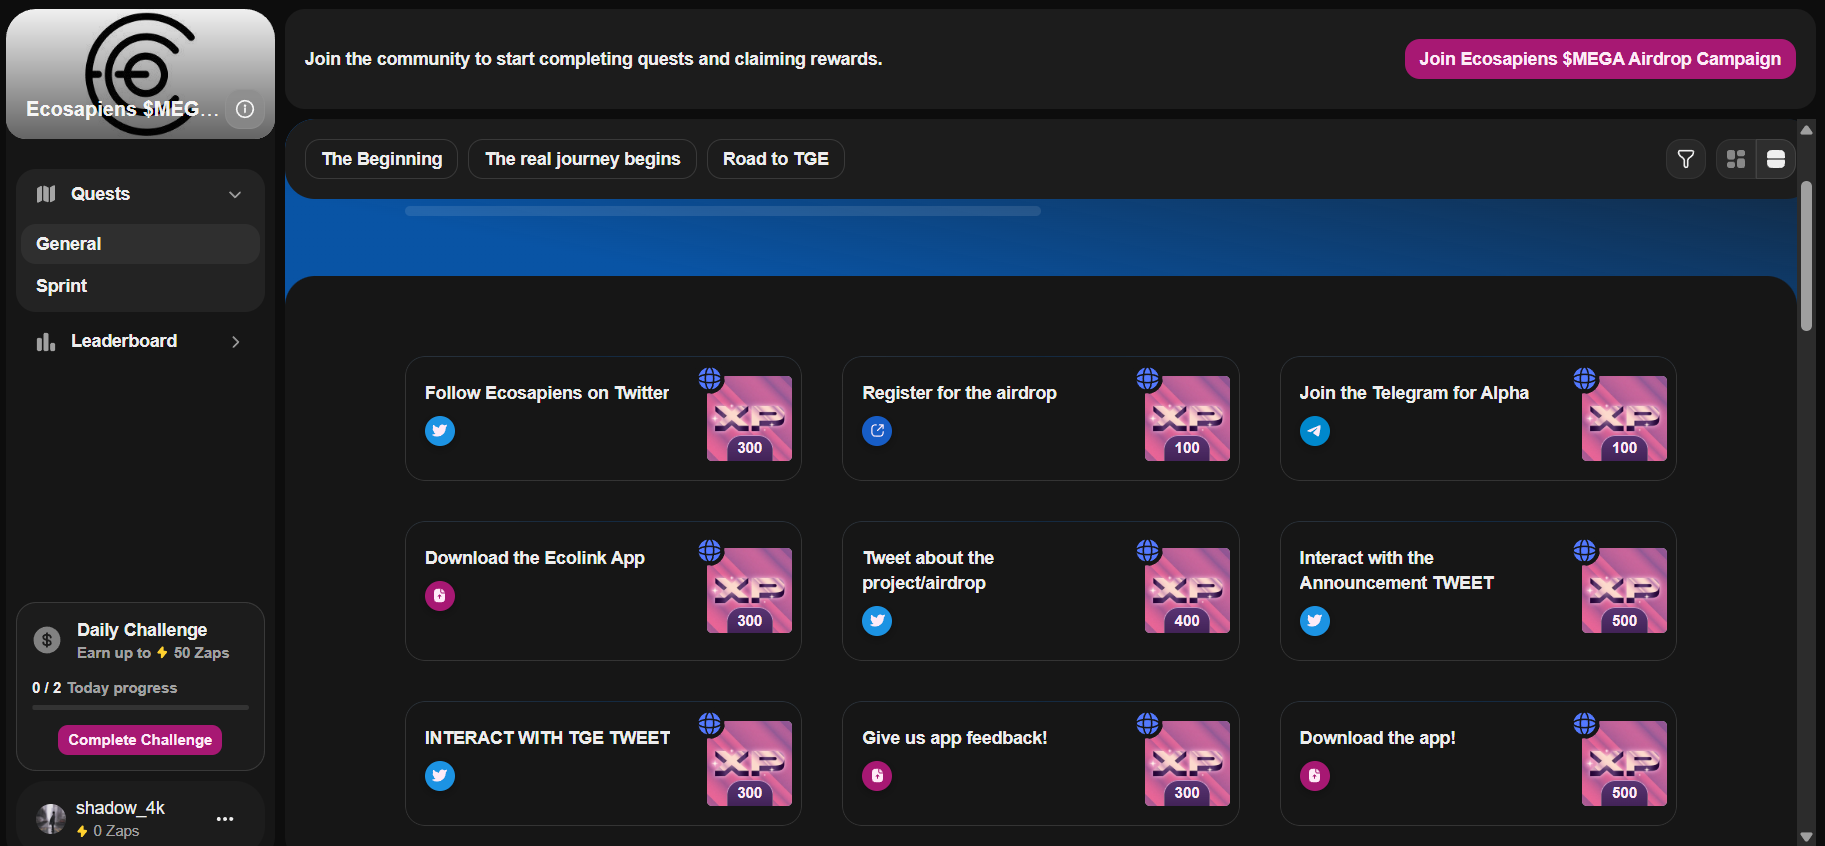The height and width of the screenshot is (846, 1825).
Task: Click 500 XP badge on Announcement TWEET quest
Action: 1624,590
